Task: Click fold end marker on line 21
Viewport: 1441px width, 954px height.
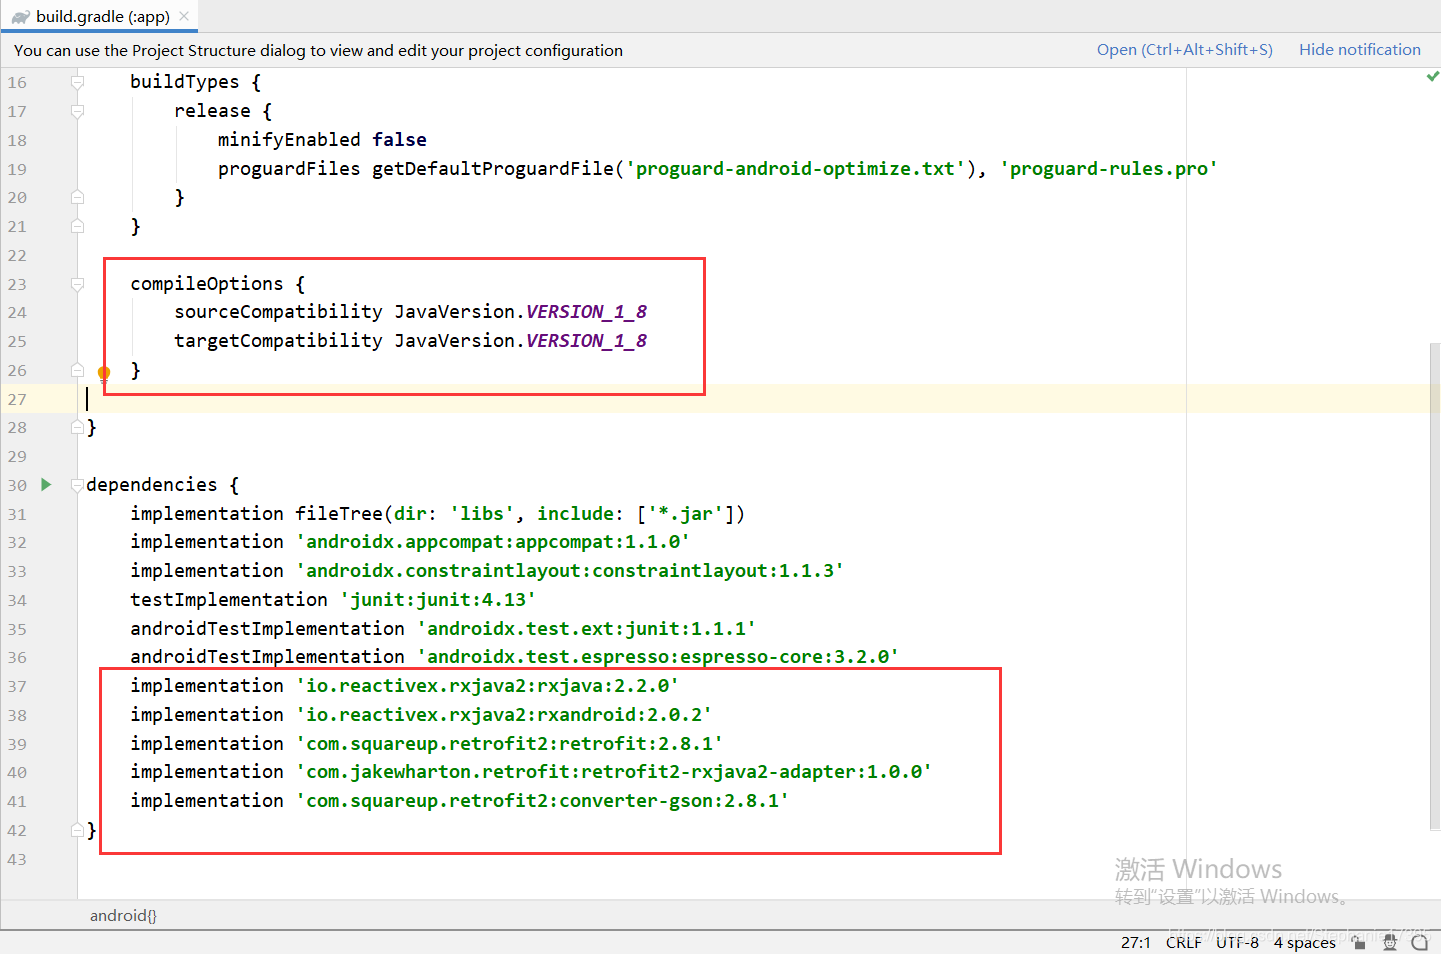Action: [77, 226]
